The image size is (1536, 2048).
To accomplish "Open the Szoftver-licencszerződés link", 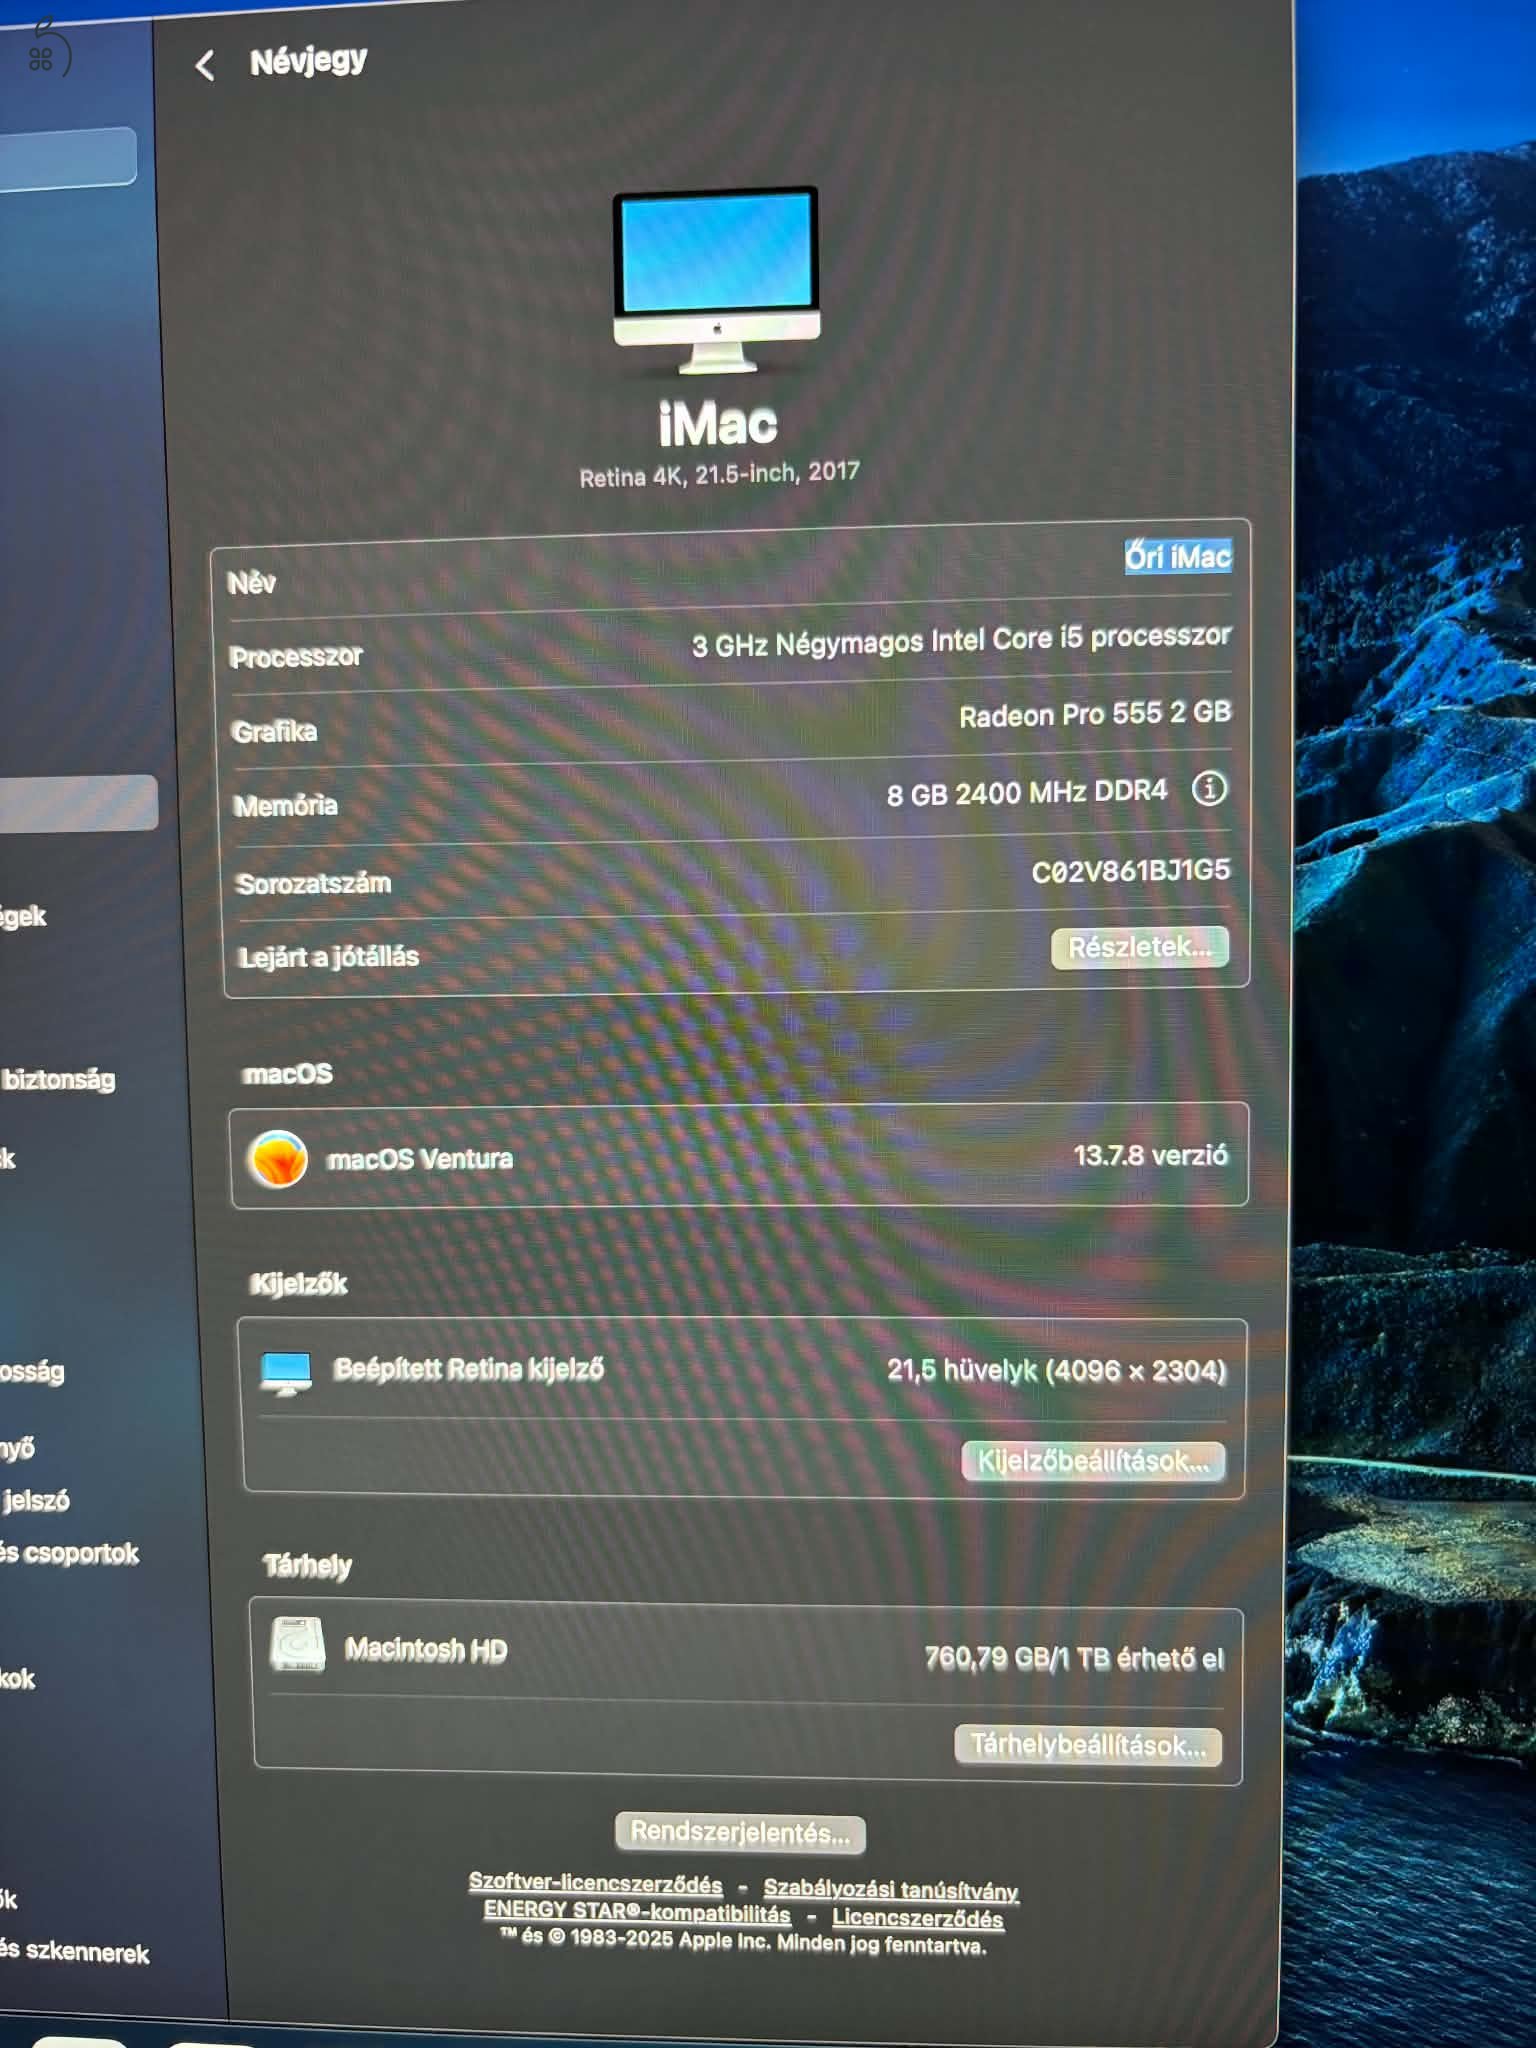I will pyautogui.click(x=595, y=1884).
